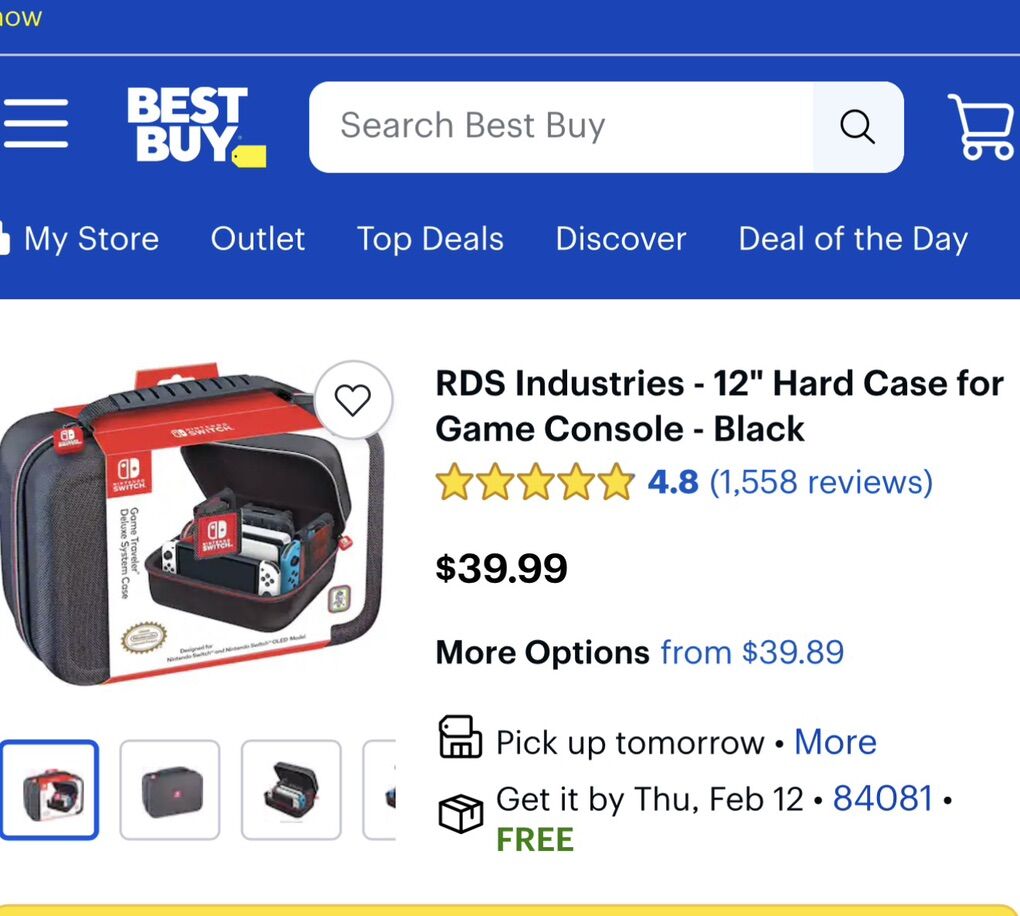This screenshot has width=1020, height=916.
Task: Open the My Store menu item
Action: (x=91, y=239)
